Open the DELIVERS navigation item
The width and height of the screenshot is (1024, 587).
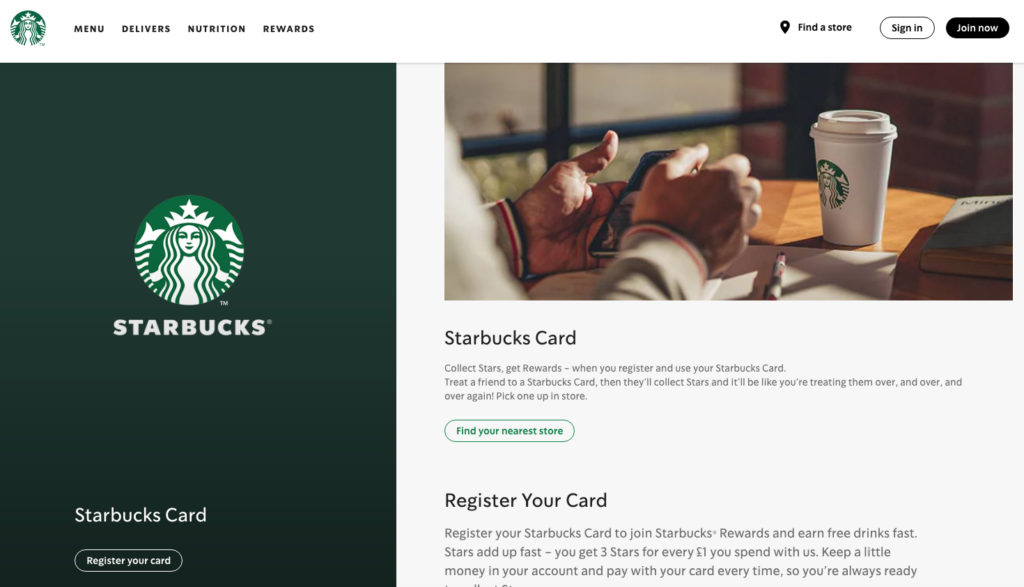pyautogui.click(x=146, y=29)
